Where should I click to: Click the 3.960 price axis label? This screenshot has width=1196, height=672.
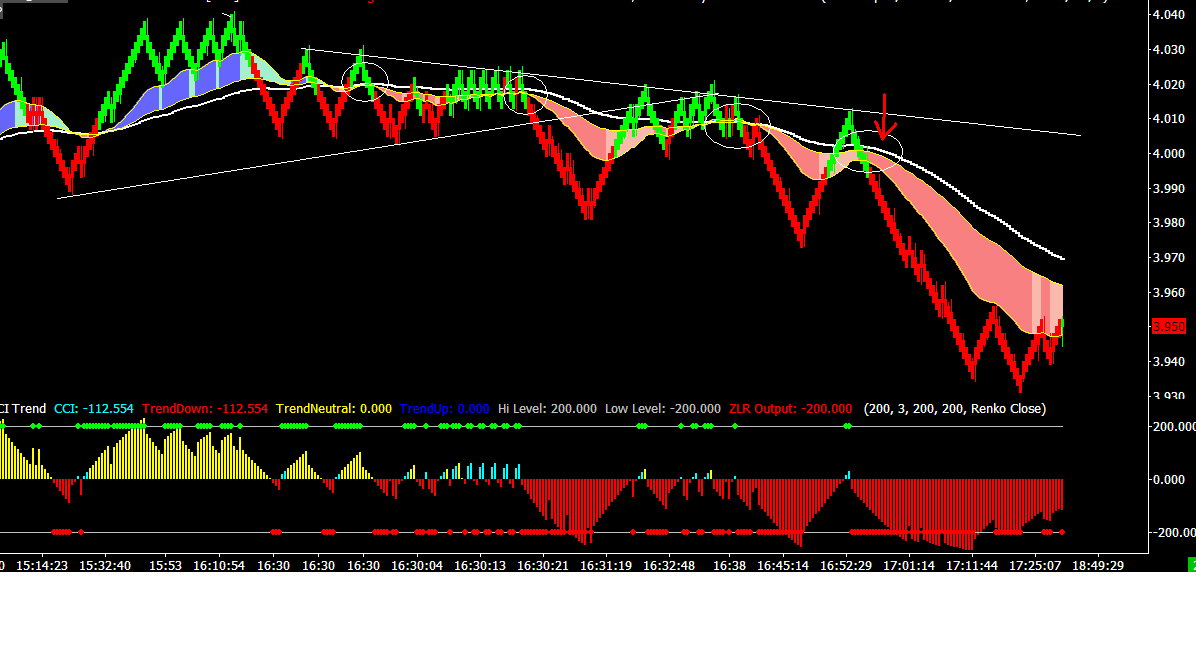[1169, 292]
